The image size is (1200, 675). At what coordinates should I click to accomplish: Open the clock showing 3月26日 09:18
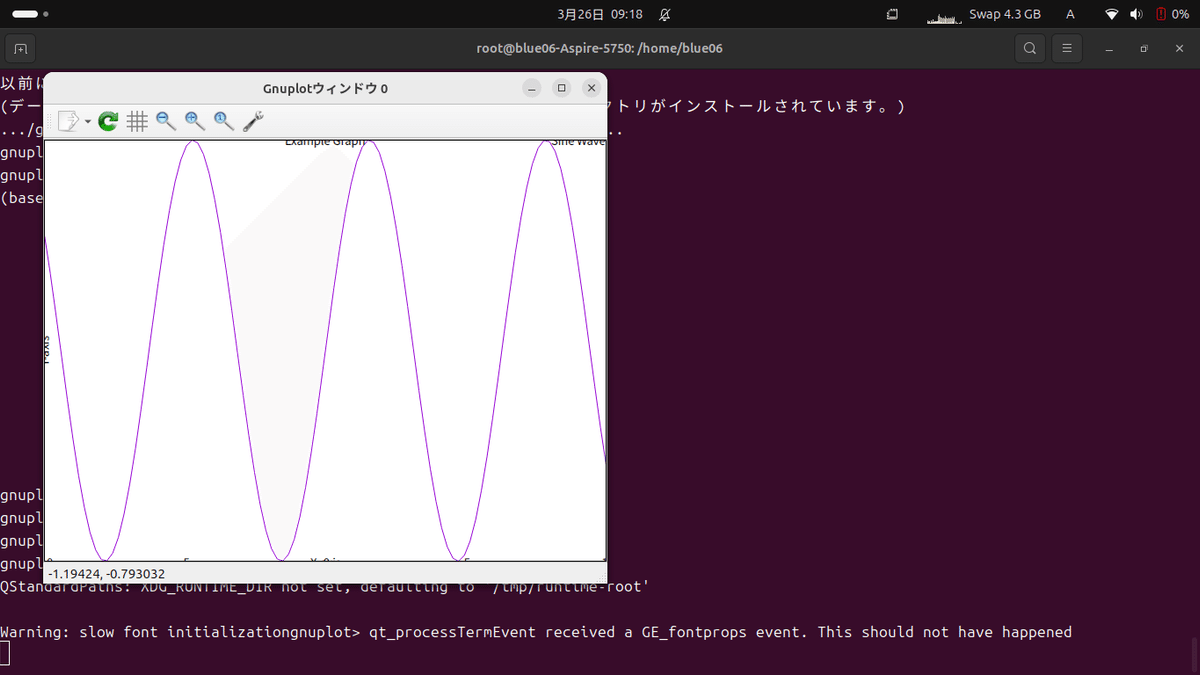pos(601,14)
